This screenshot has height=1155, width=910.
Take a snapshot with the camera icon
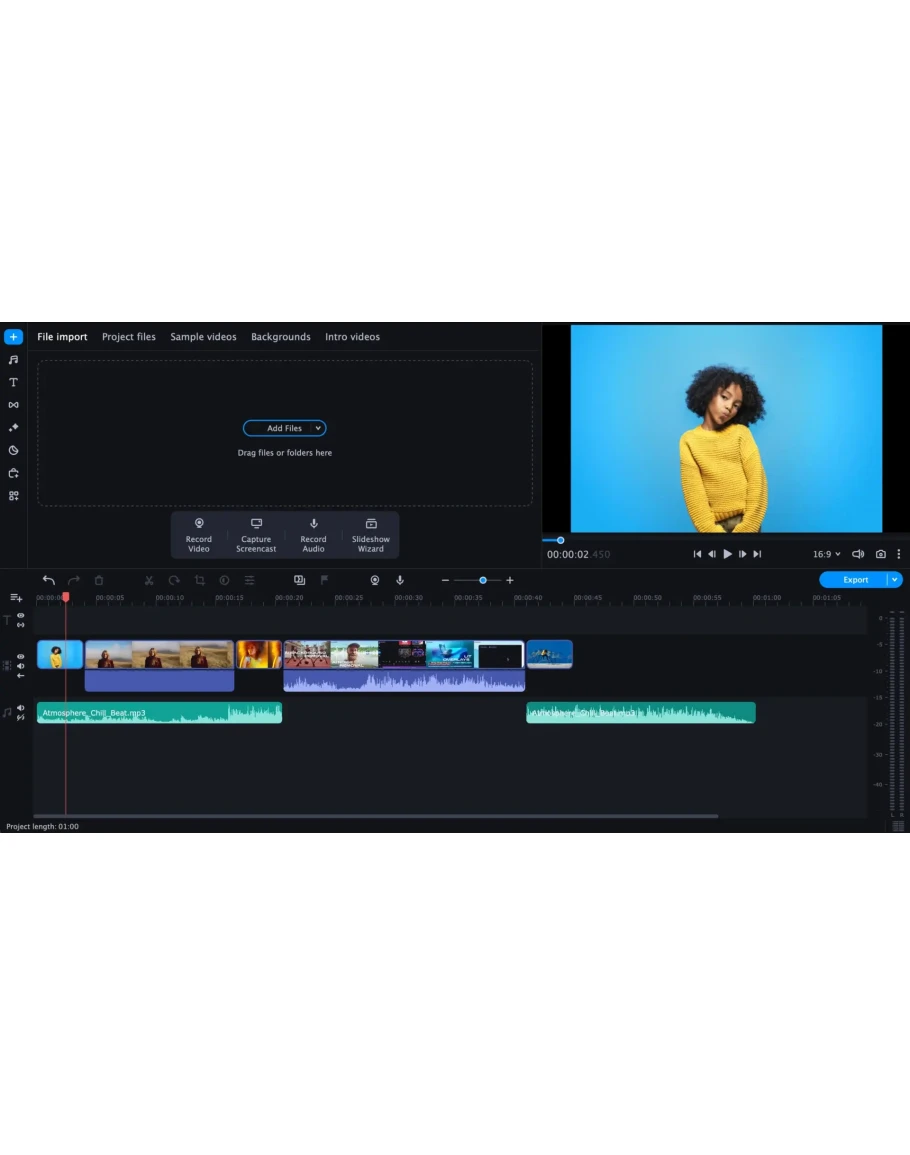(x=880, y=554)
